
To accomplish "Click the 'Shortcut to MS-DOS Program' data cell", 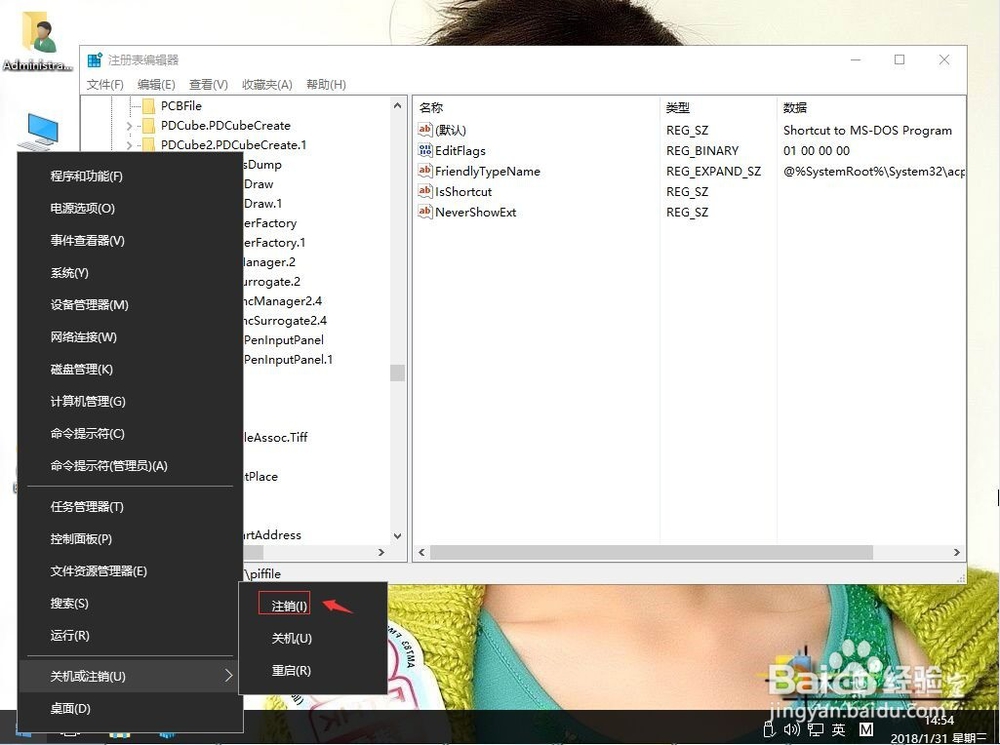I will [867, 130].
